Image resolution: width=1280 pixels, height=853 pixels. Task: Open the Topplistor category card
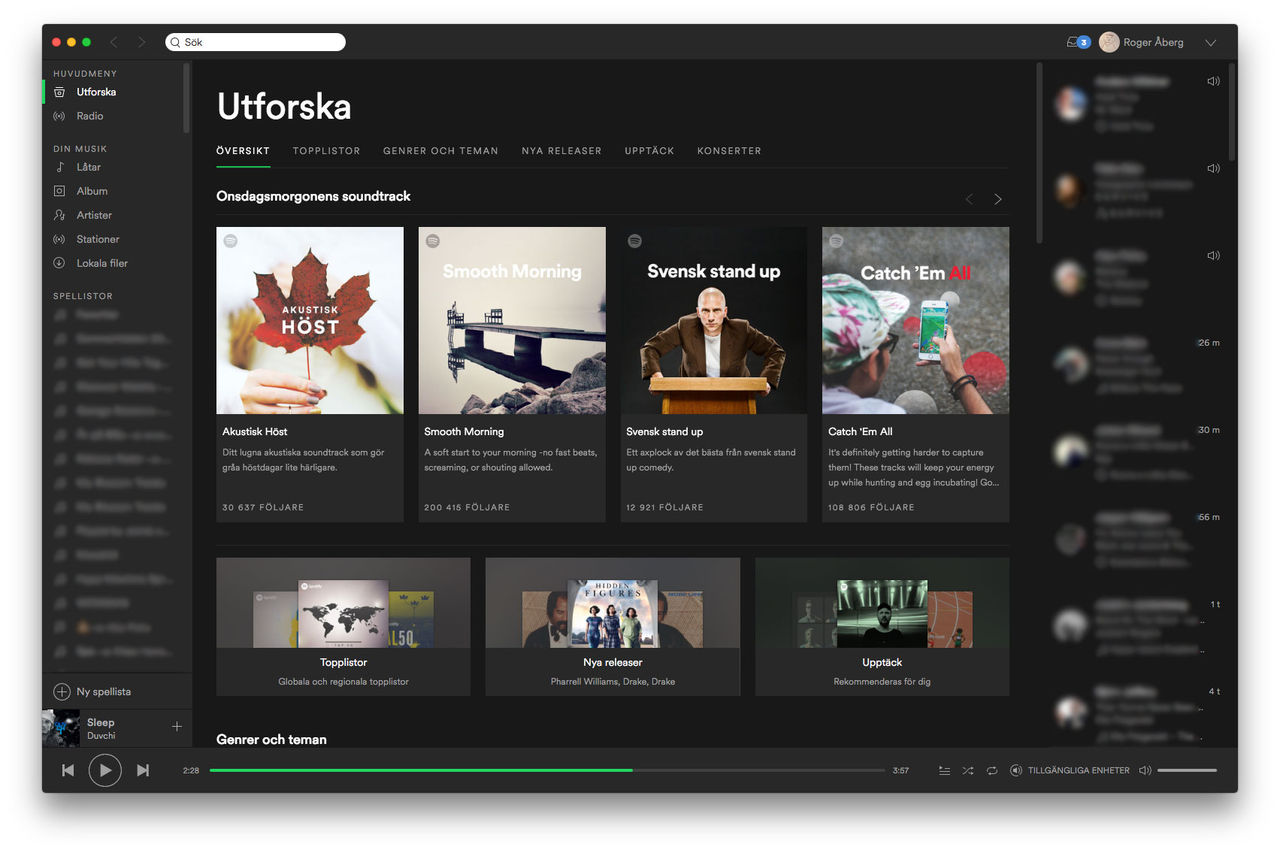343,627
